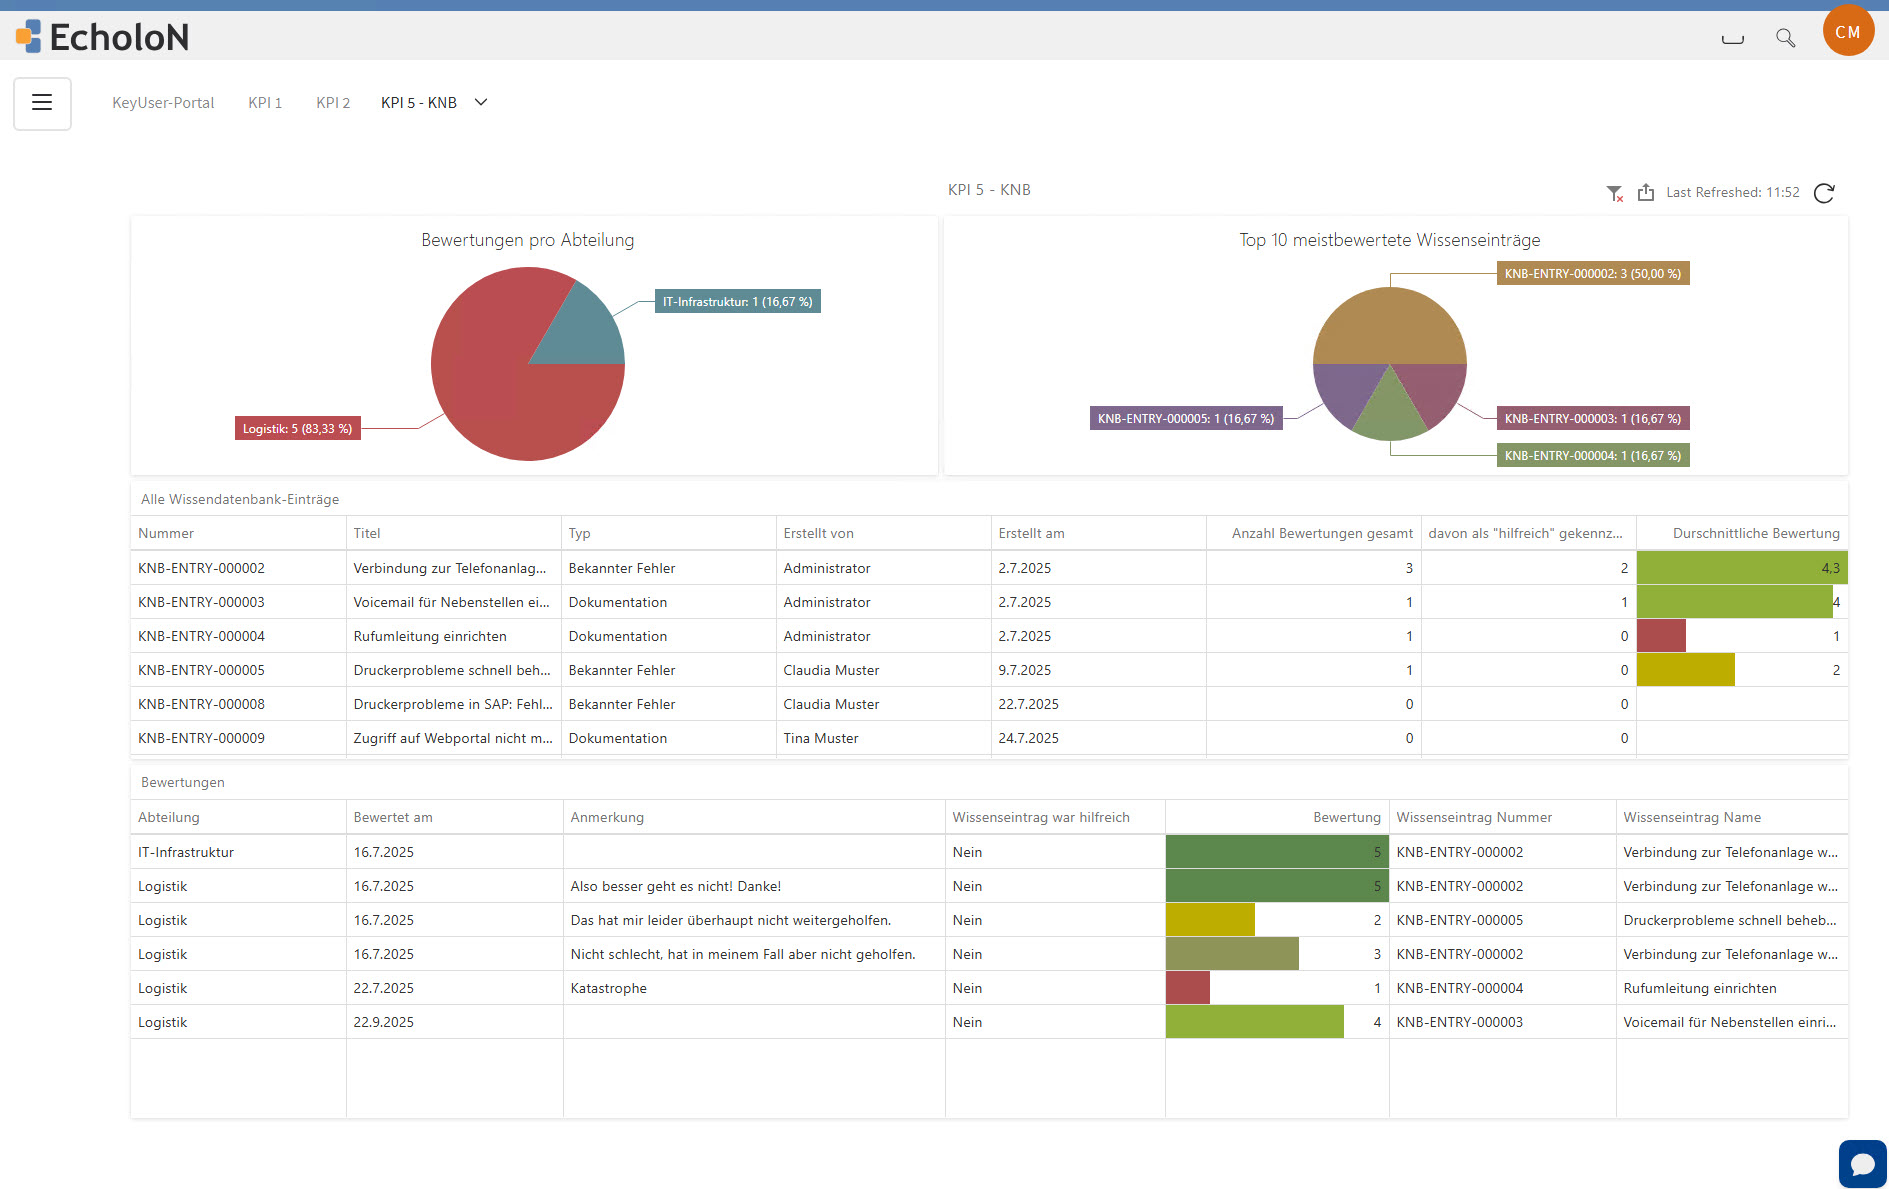
Task: Select the KNB-ENTRY-000002: 3 (50,00 %) chart label
Action: click(x=1592, y=273)
